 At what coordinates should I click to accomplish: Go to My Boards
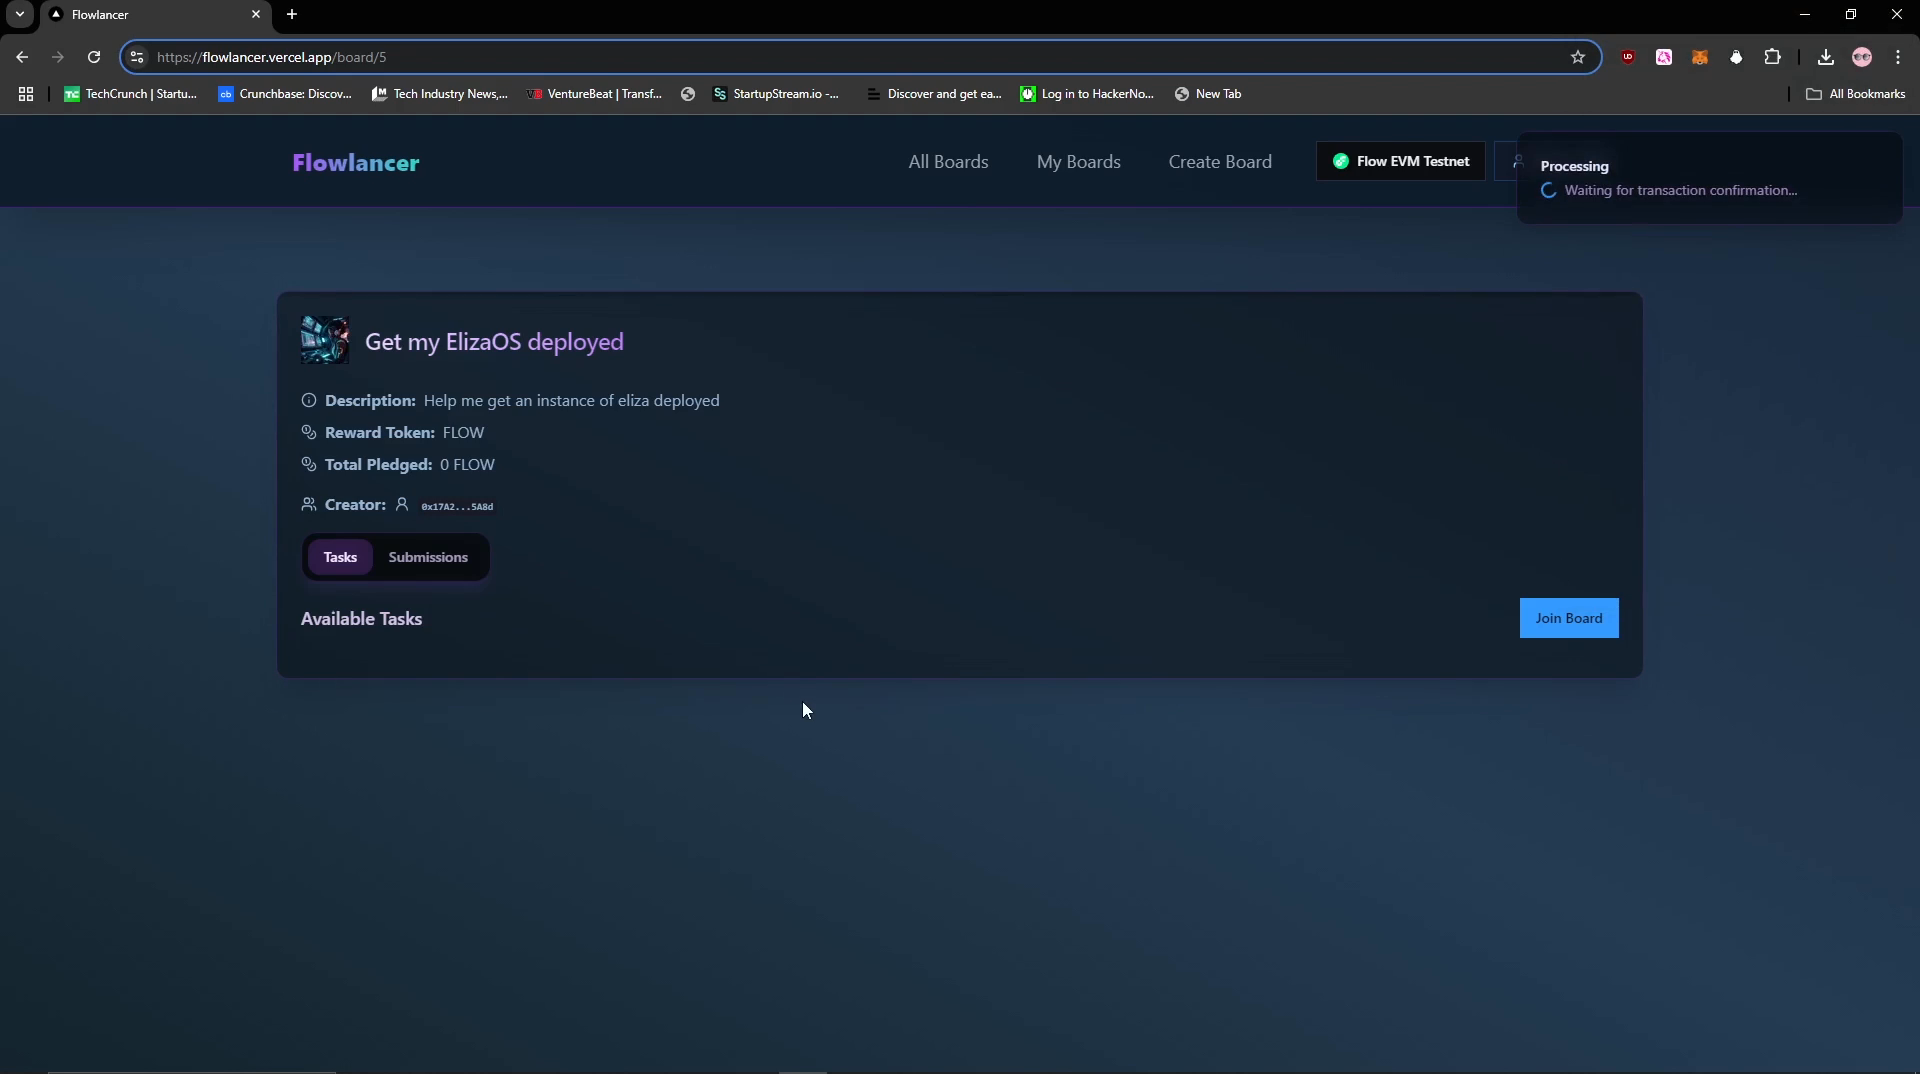(x=1078, y=162)
